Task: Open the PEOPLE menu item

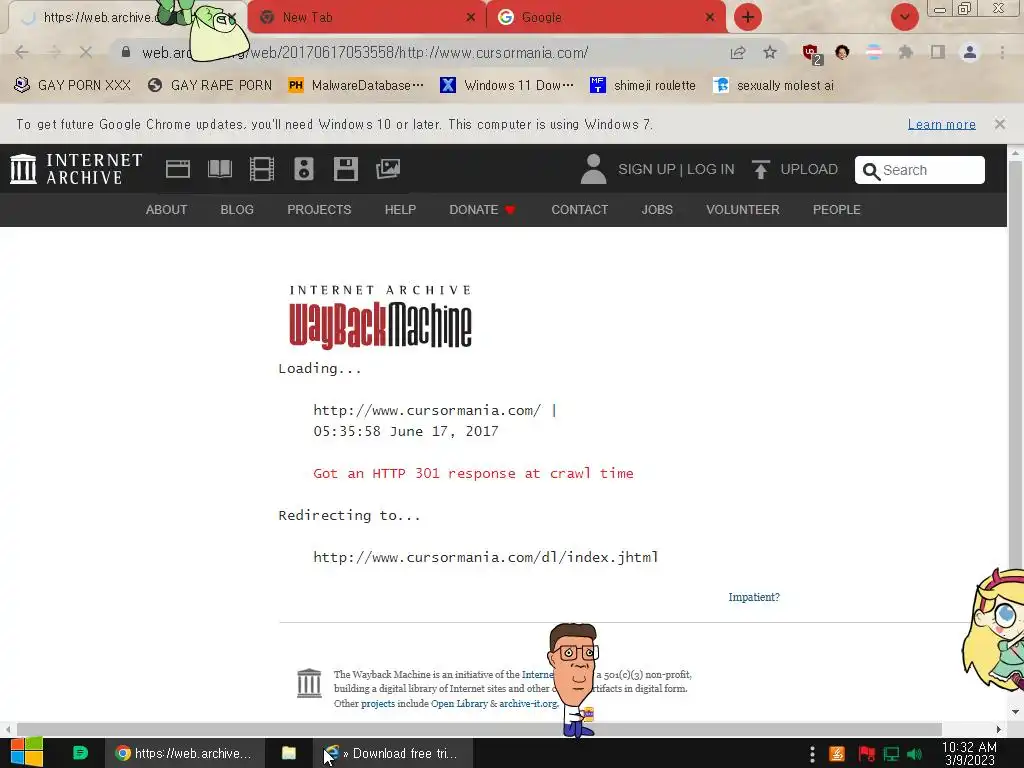Action: tap(837, 210)
